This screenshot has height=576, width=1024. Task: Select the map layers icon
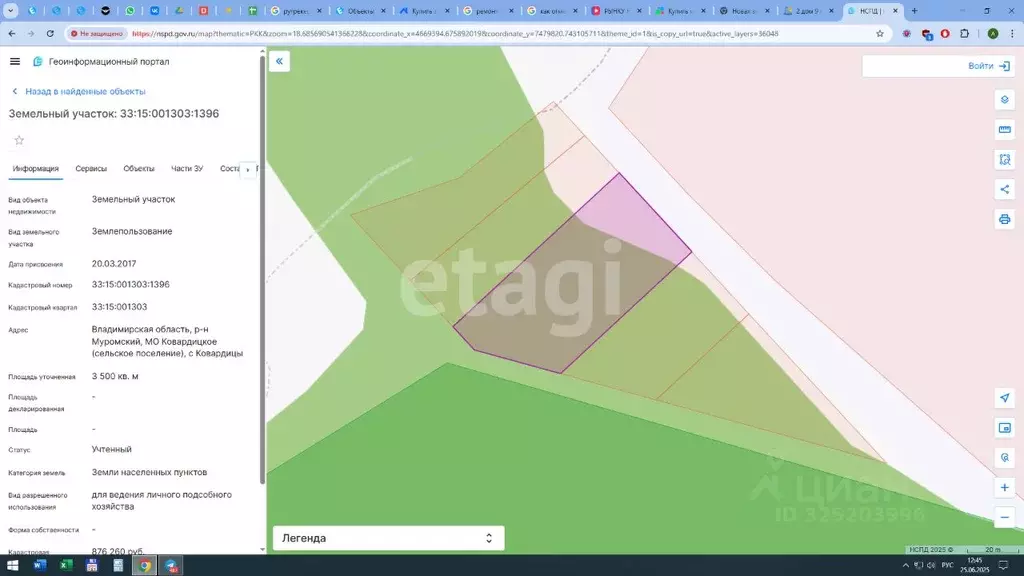tap(1004, 100)
